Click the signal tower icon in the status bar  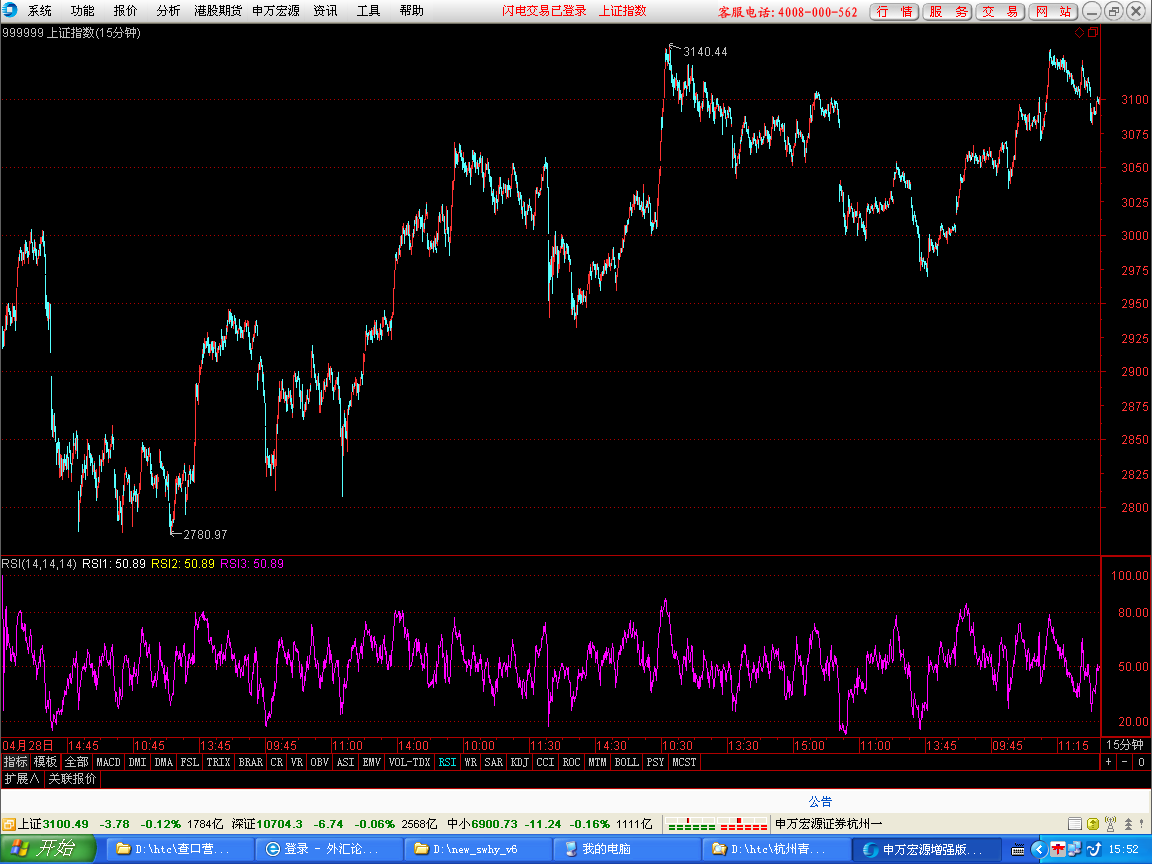(1110, 824)
